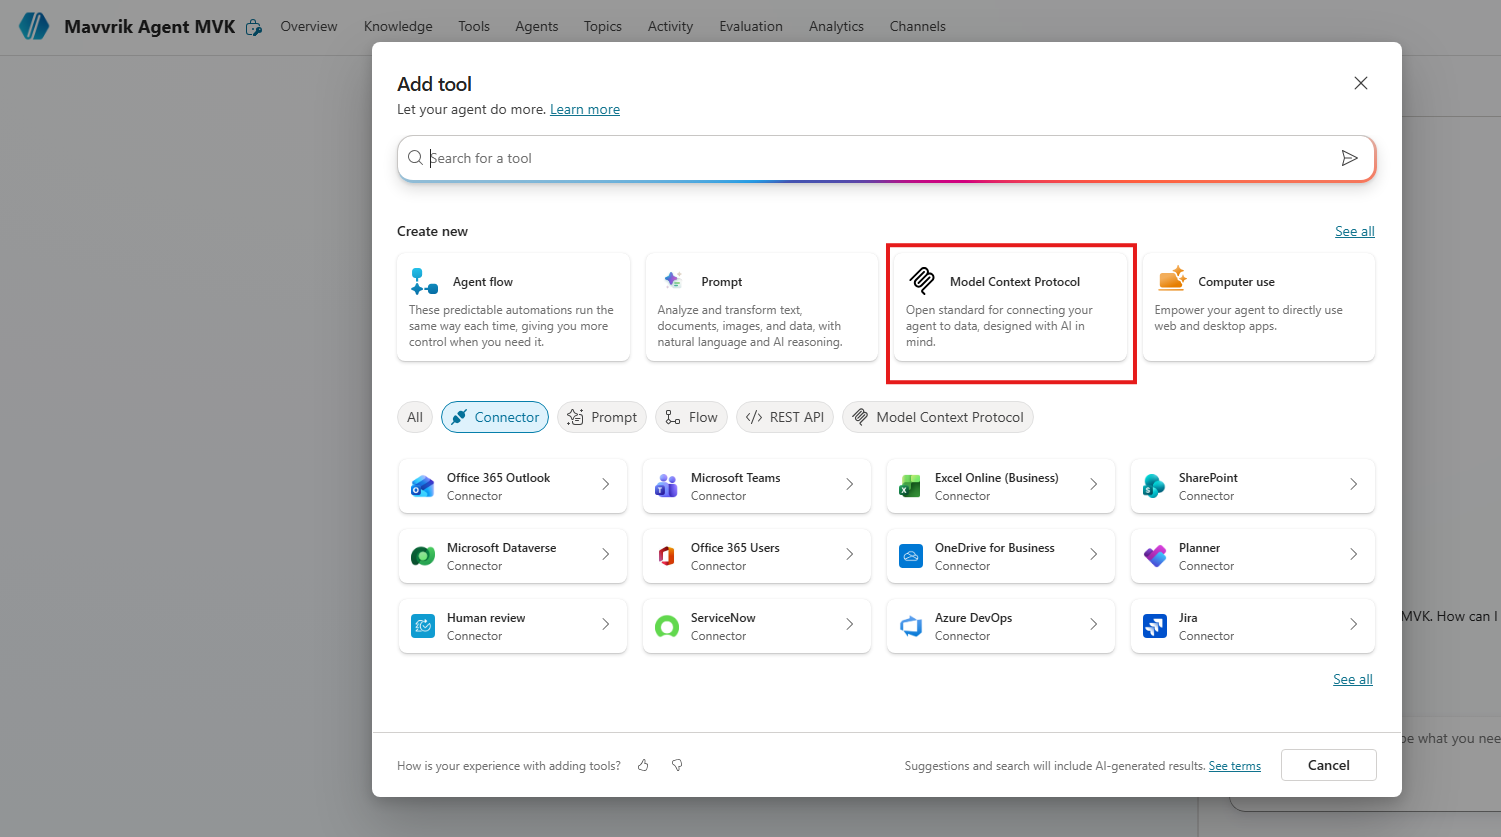Image resolution: width=1501 pixels, height=837 pixels.
Task: Give thumbs down feedback on adding tools
Action: coord(677,765)
